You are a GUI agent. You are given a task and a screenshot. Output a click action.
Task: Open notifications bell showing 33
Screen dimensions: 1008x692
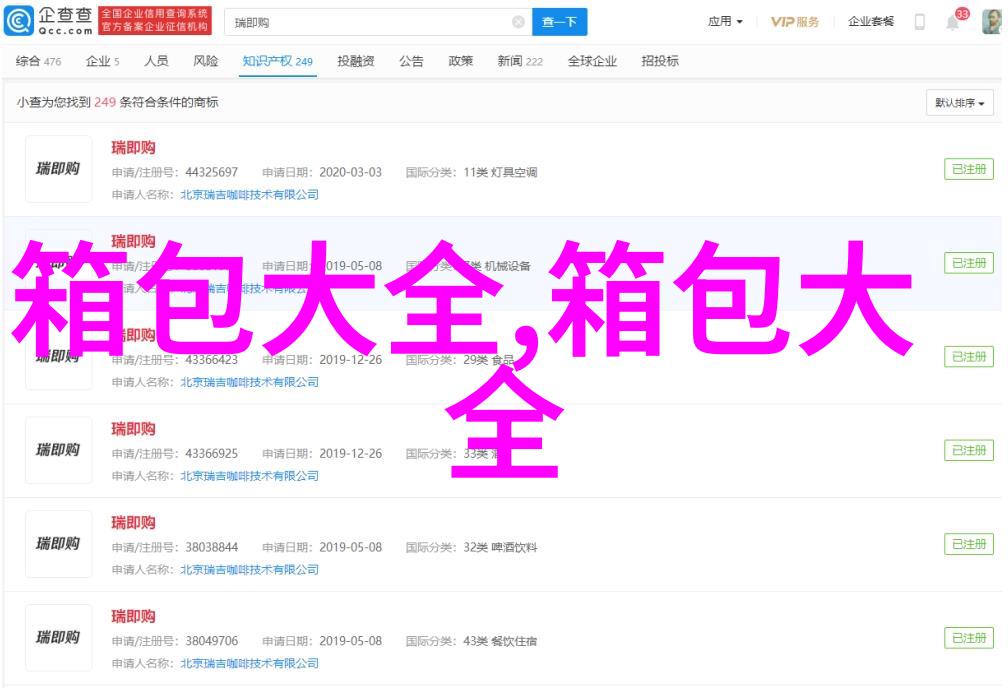point(953,22)
